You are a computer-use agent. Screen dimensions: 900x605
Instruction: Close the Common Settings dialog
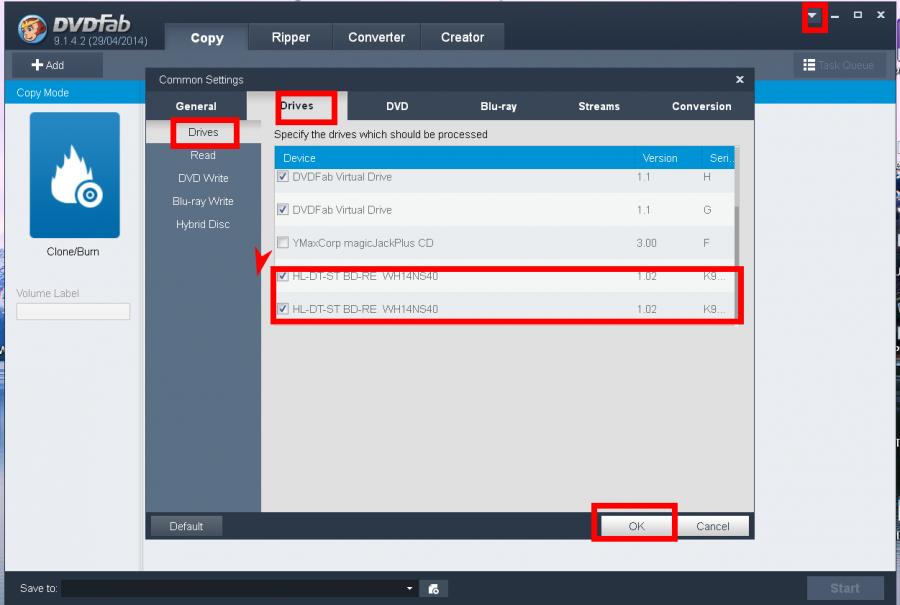tap(740, 80)
